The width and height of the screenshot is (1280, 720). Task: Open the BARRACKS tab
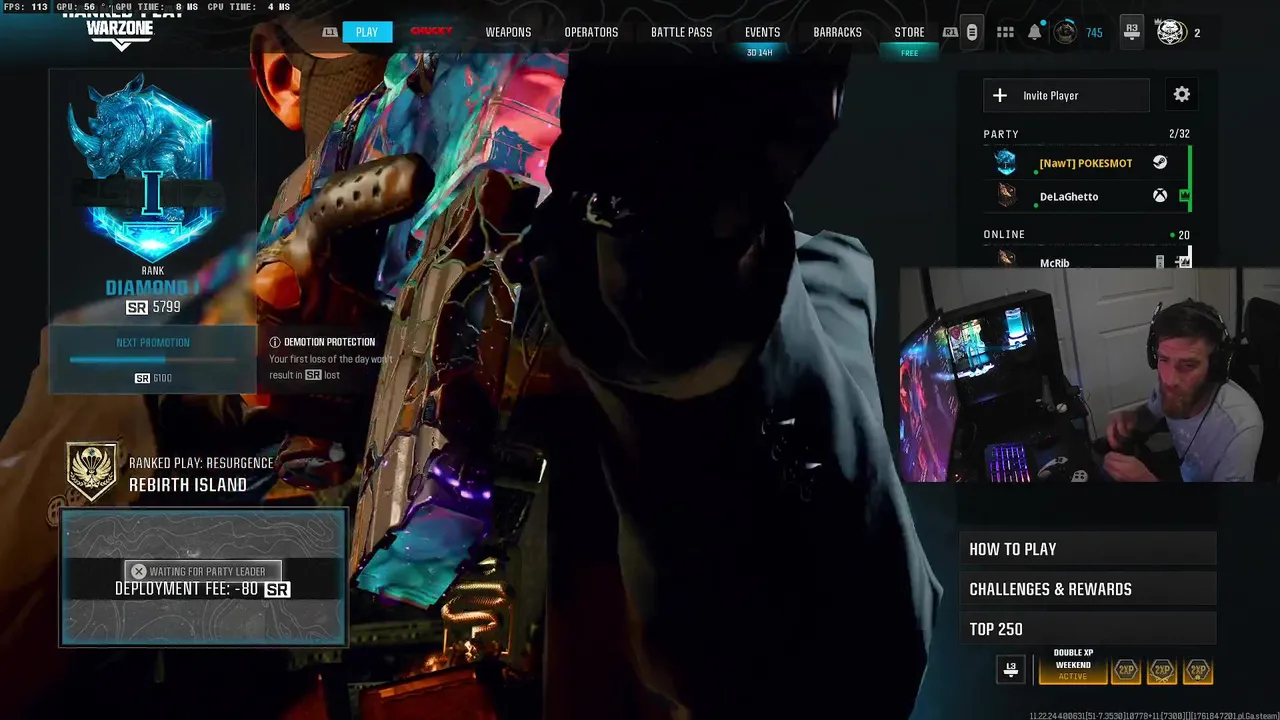pos(837,32)
